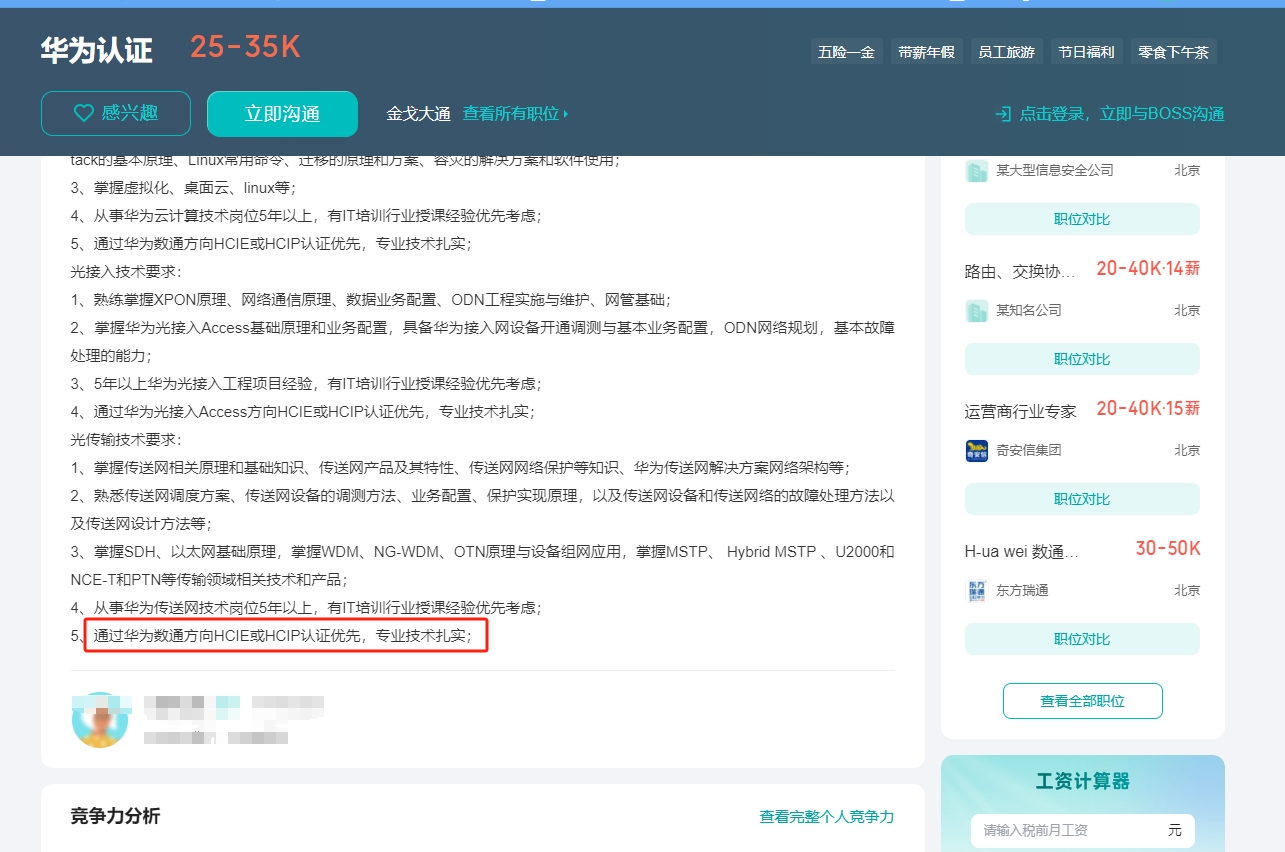
Task: Open the 运营商行业专家 job listing
Action: pos(1020,411)
